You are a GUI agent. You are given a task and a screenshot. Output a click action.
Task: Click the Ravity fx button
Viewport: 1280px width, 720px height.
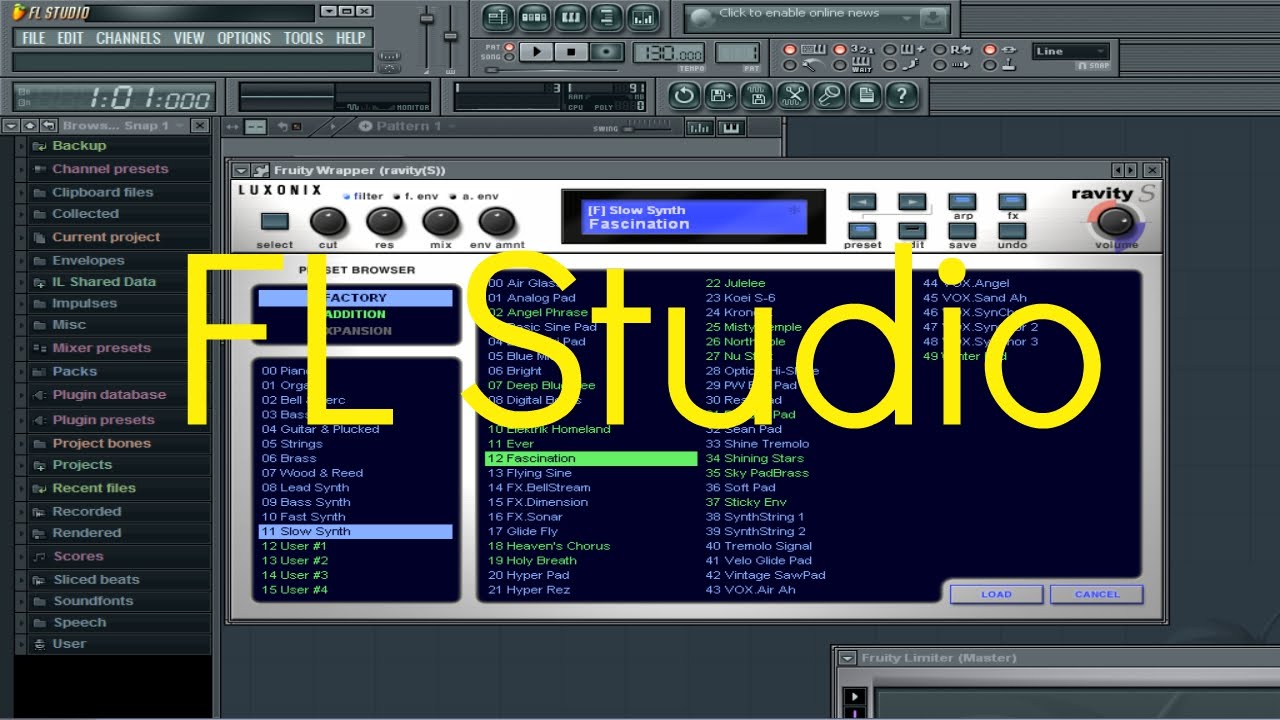point(1012,202)
